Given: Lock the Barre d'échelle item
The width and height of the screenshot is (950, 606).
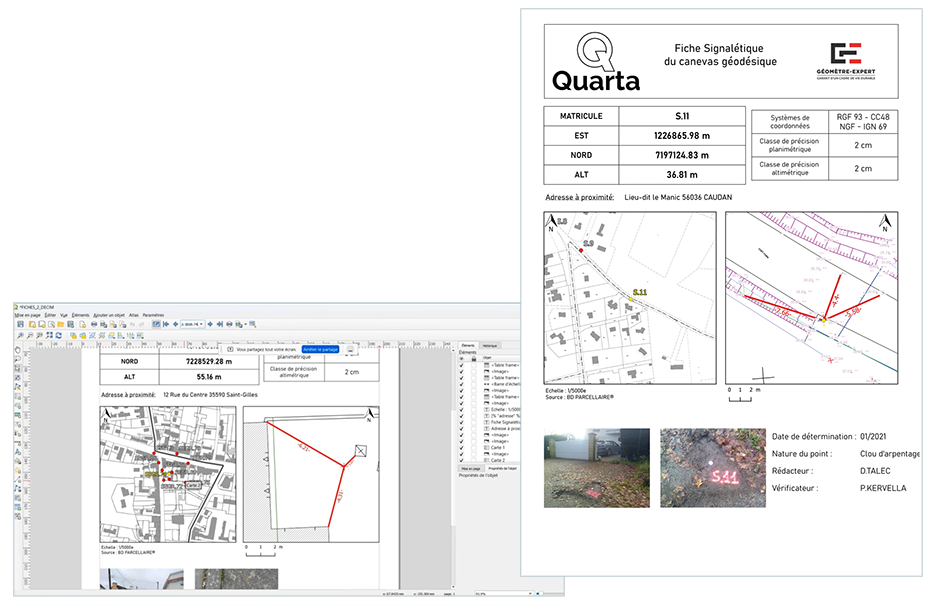Looking at the screenshot, I should (x=474, y=384).
